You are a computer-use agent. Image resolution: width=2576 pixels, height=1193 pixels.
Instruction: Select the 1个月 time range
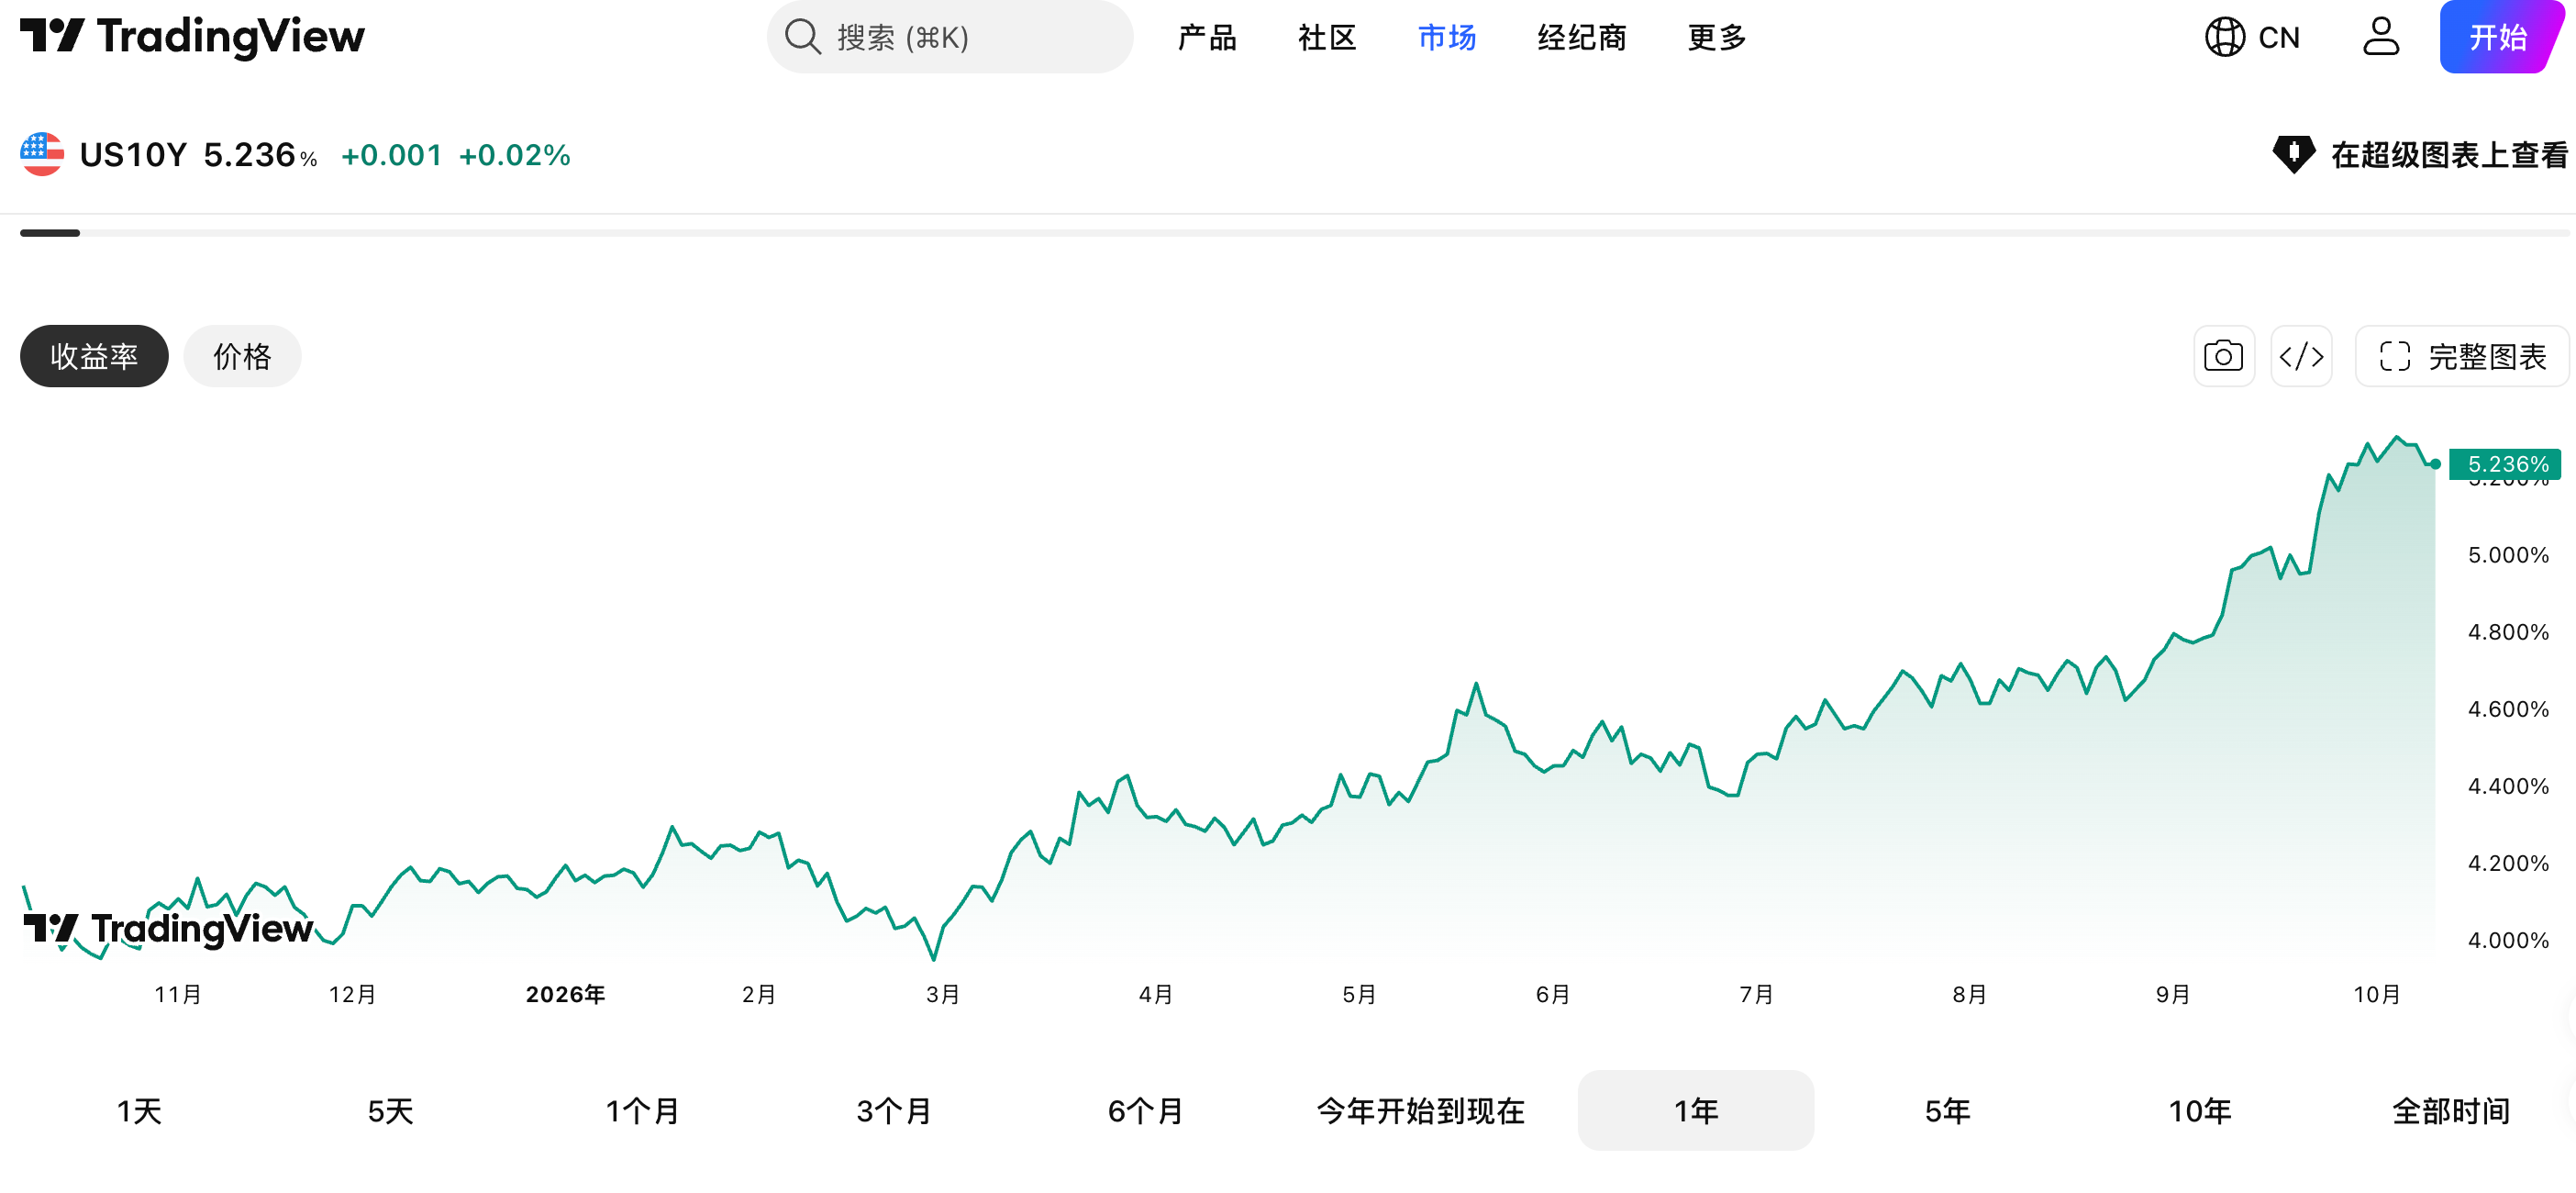click(x=642, y=1110)
